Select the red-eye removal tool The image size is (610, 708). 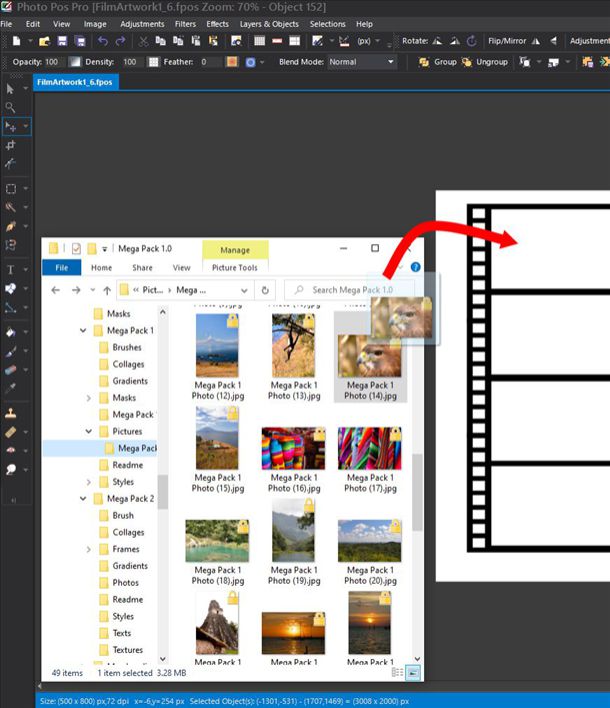[10, 451]
